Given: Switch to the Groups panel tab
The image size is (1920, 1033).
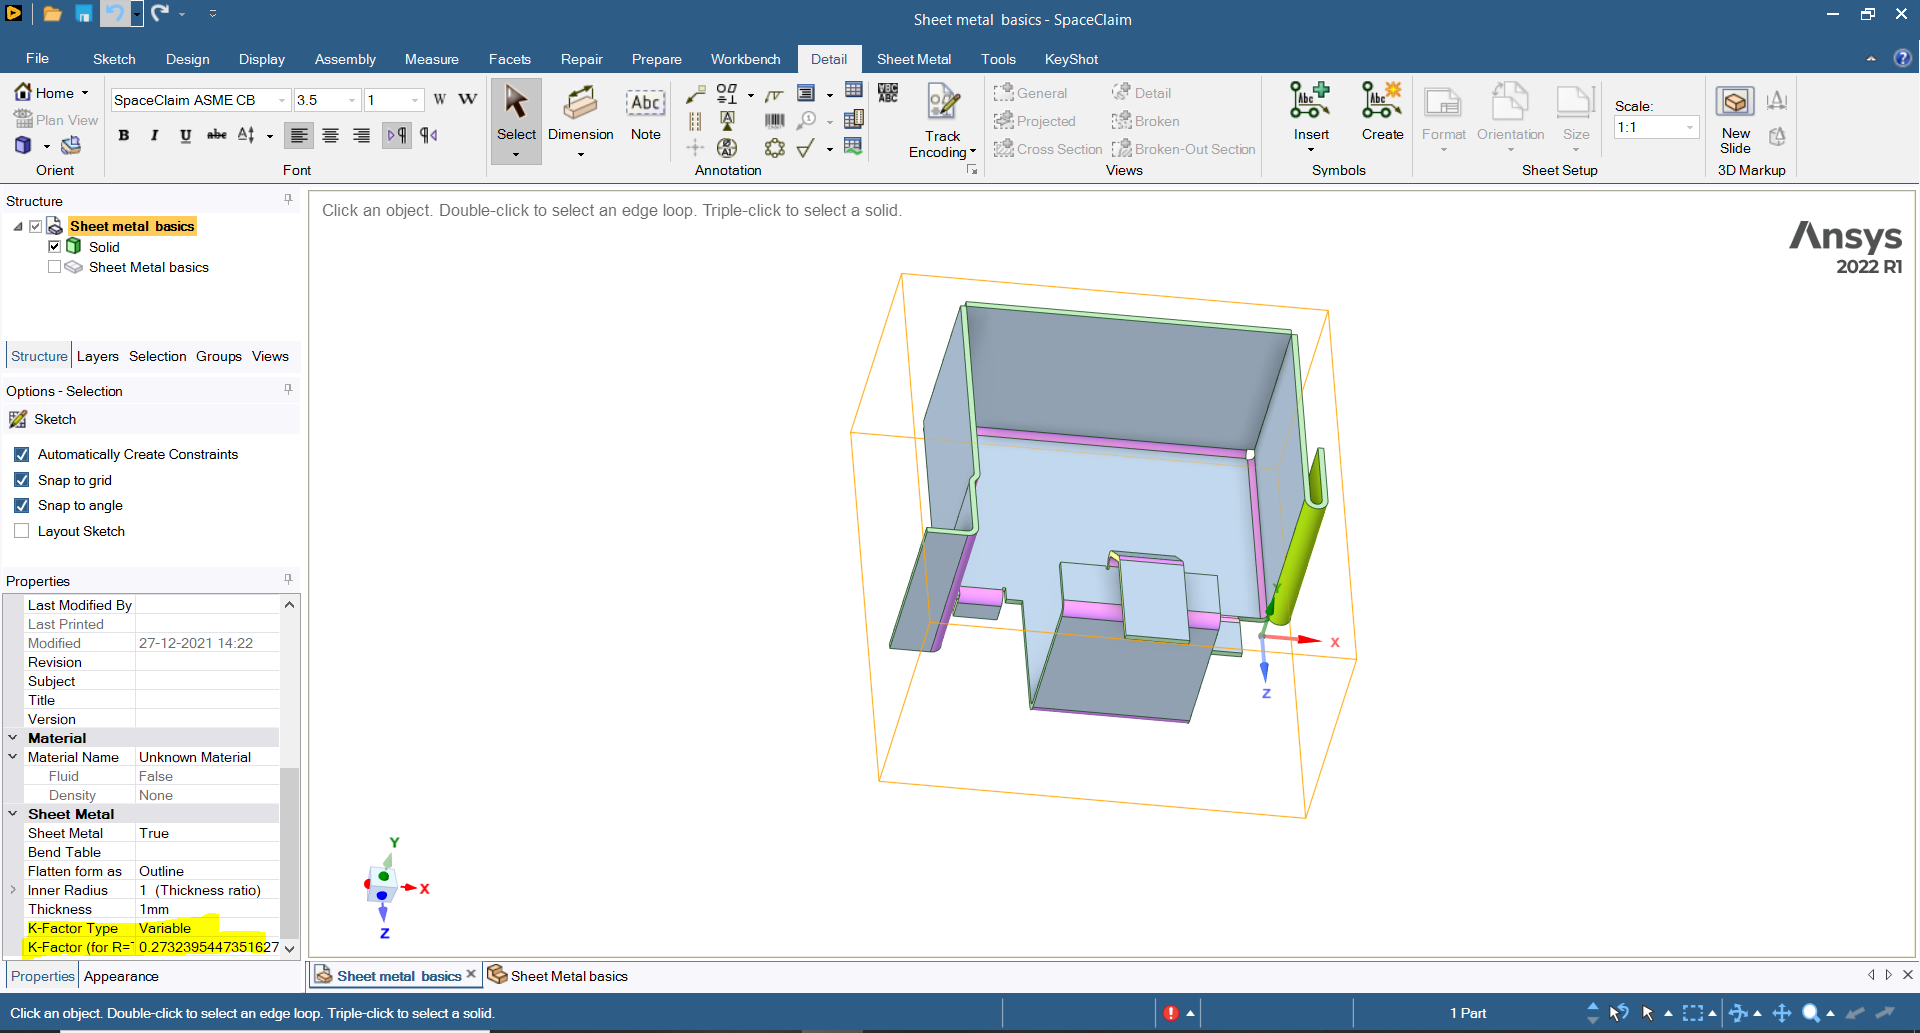Looking at the screenshot, I should point(219,356).
